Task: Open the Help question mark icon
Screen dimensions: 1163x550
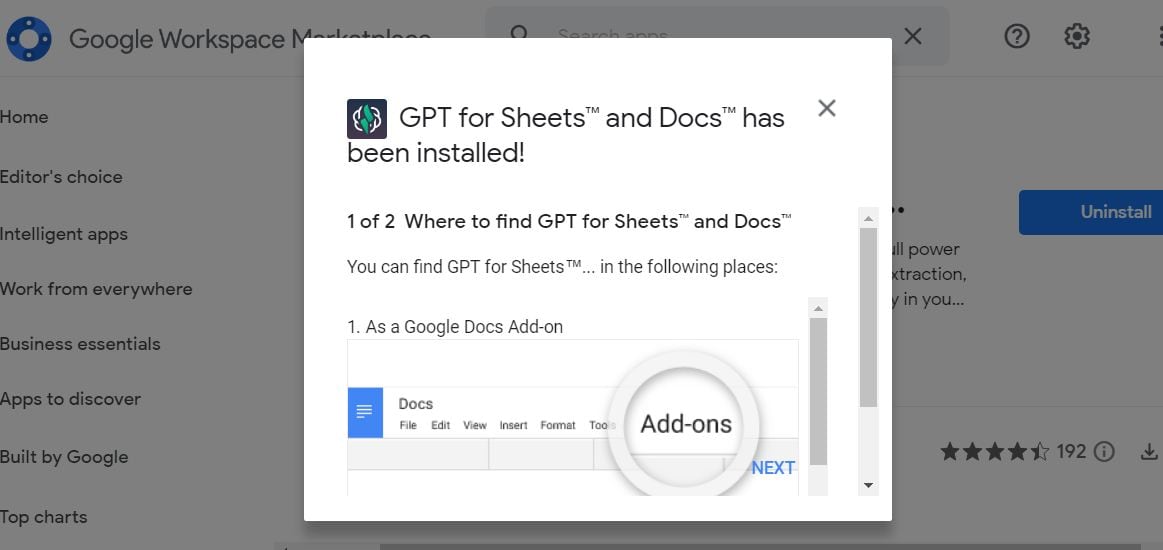Action: [x=1017, y=36]
